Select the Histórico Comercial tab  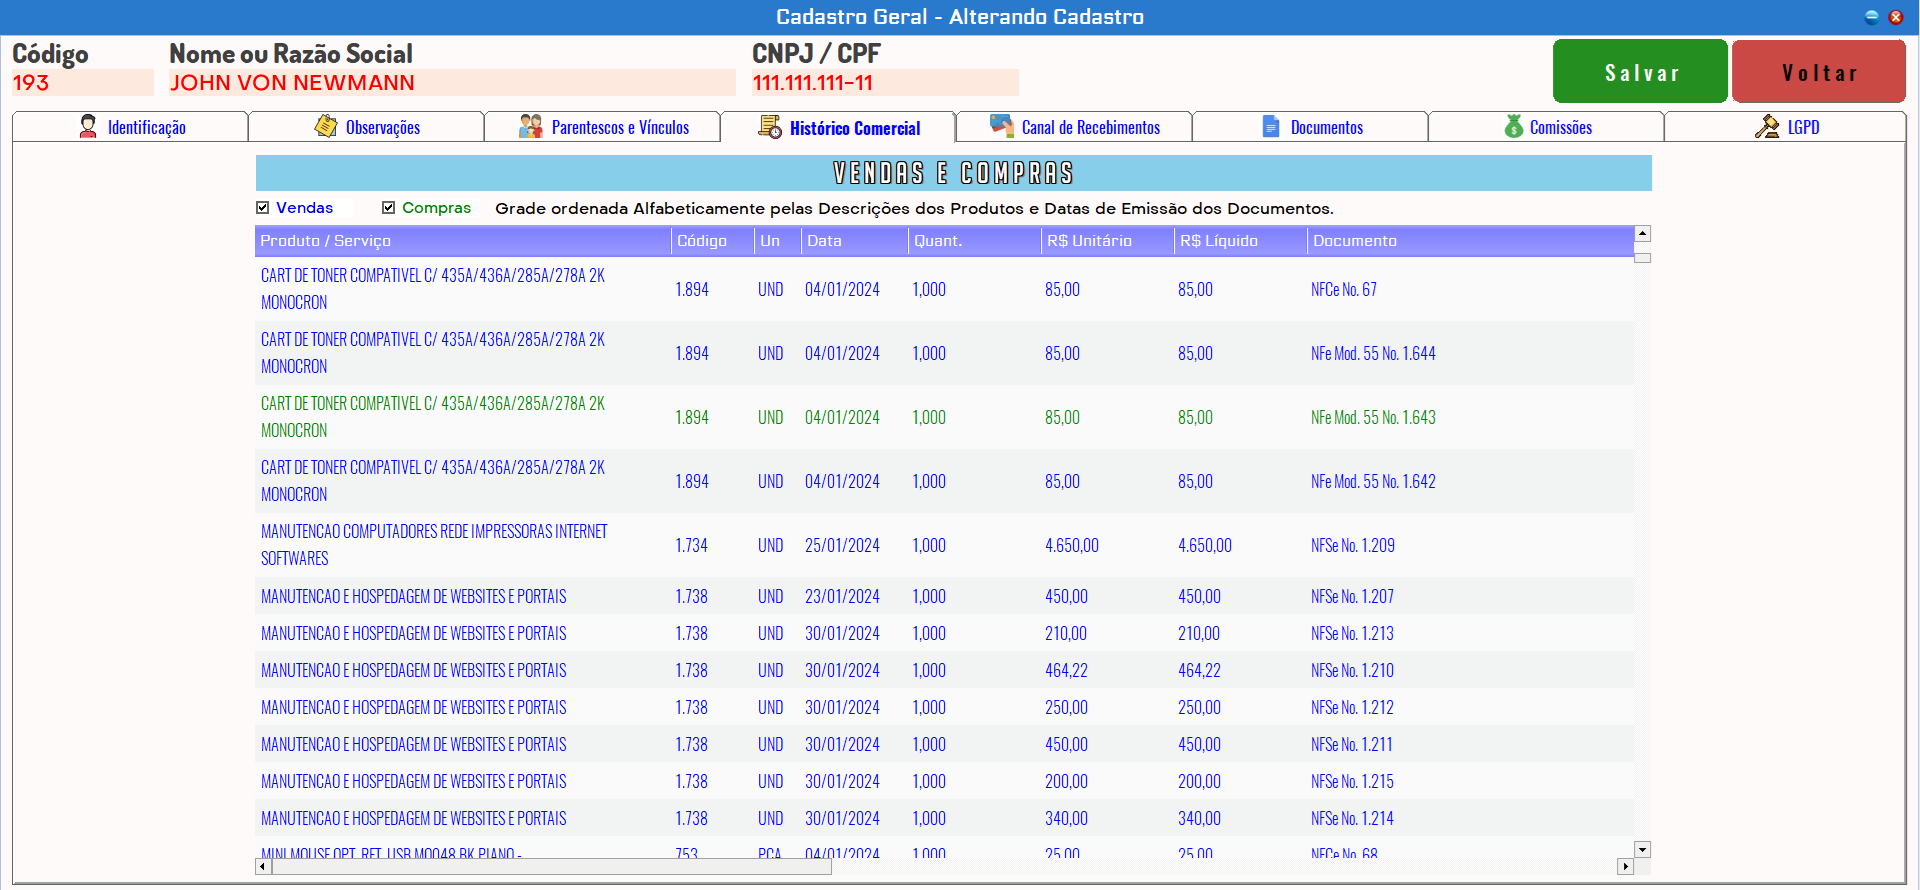[x=838, y=127]
